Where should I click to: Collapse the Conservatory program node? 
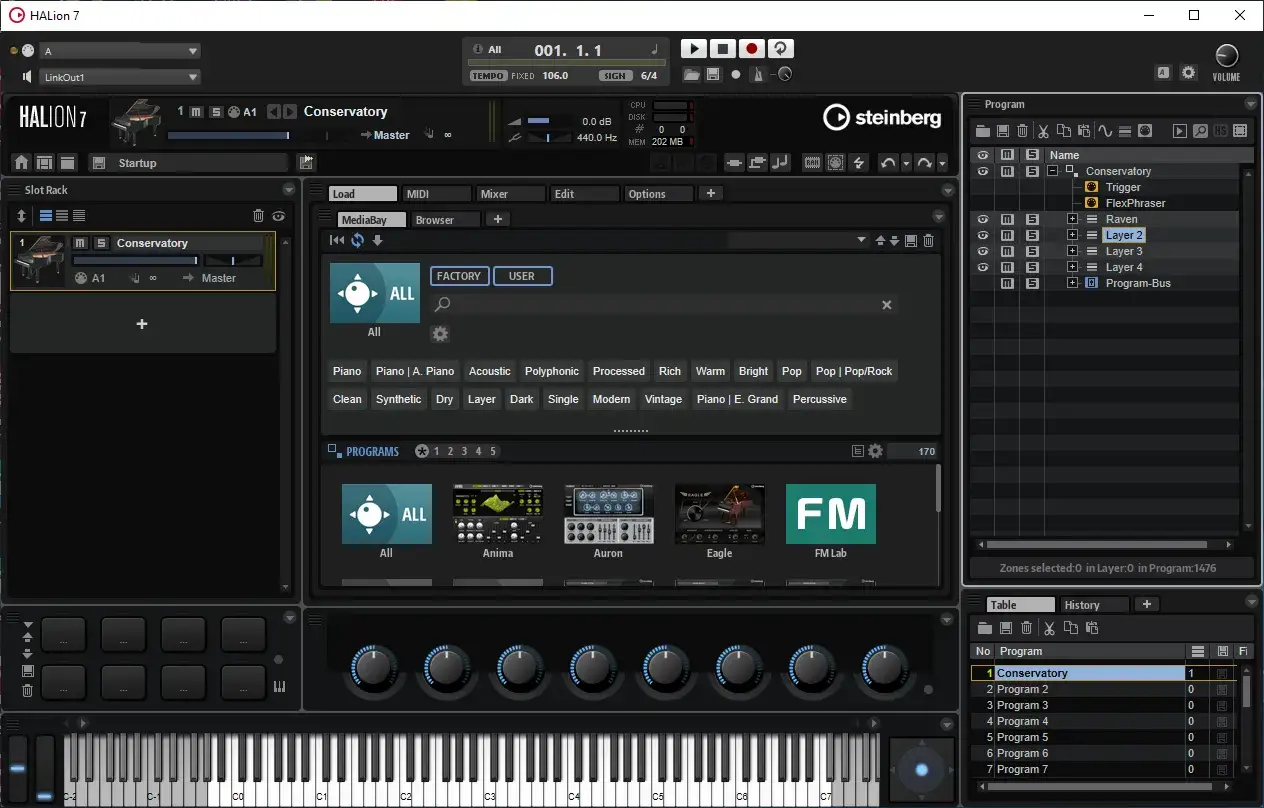click(1053, 171)
